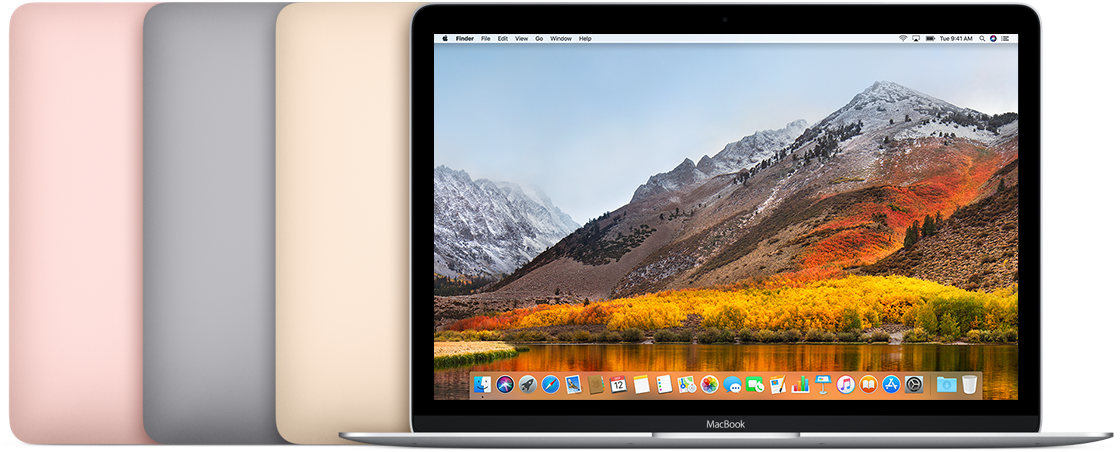Activate Siri in the menu bar
The height and width of the screenshot is (452, 1120).
pos(994,39)
